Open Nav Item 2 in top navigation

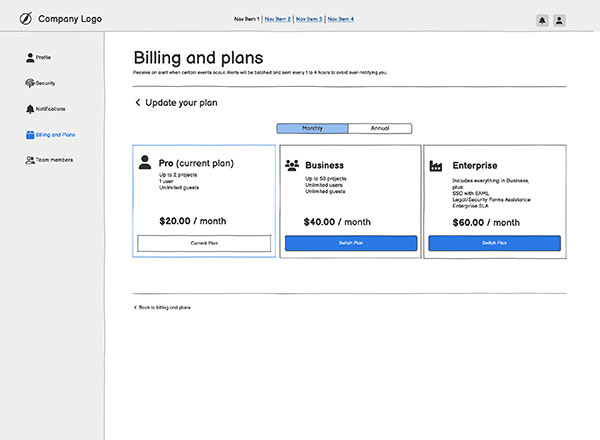(x=277, y=19)
